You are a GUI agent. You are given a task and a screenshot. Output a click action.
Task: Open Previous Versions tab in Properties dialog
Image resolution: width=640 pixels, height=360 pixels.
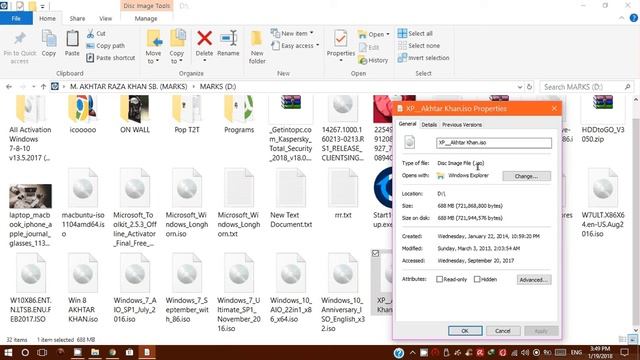462,124
